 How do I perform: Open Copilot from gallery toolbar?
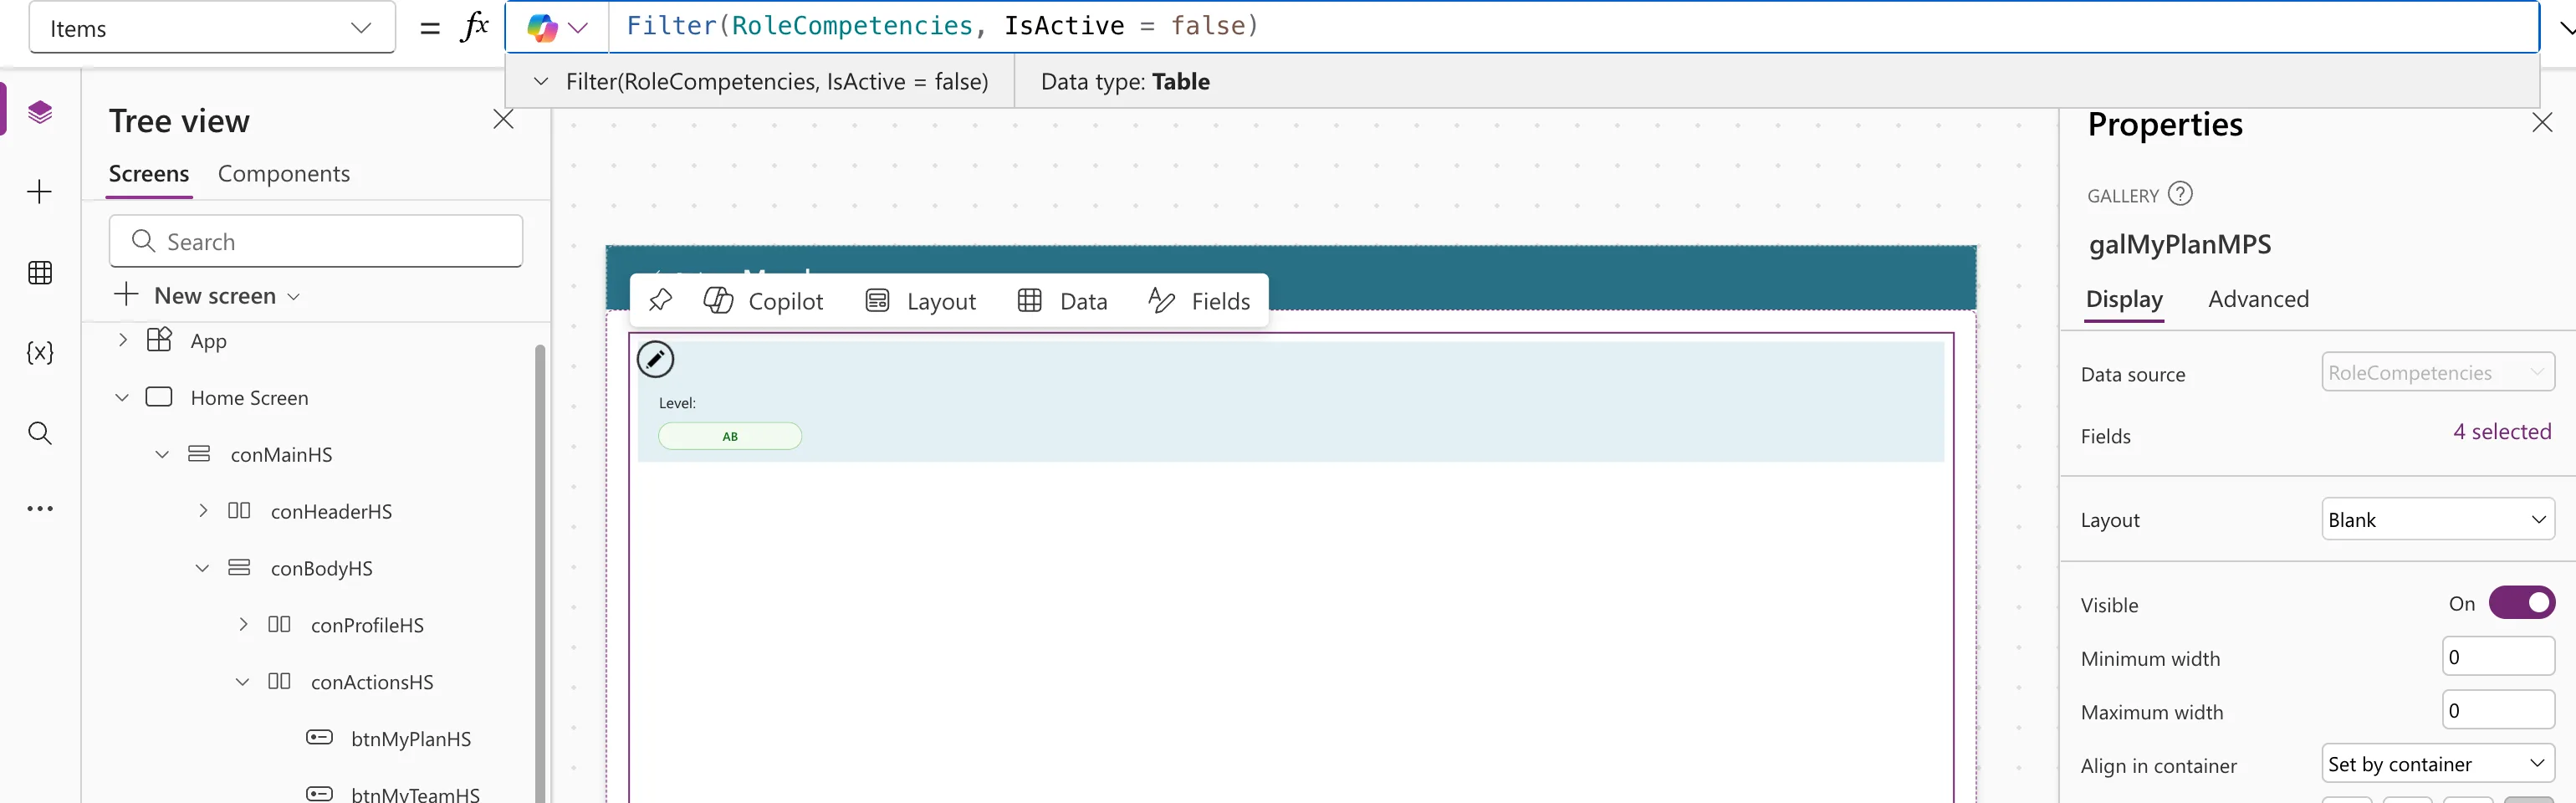[763, 301]
